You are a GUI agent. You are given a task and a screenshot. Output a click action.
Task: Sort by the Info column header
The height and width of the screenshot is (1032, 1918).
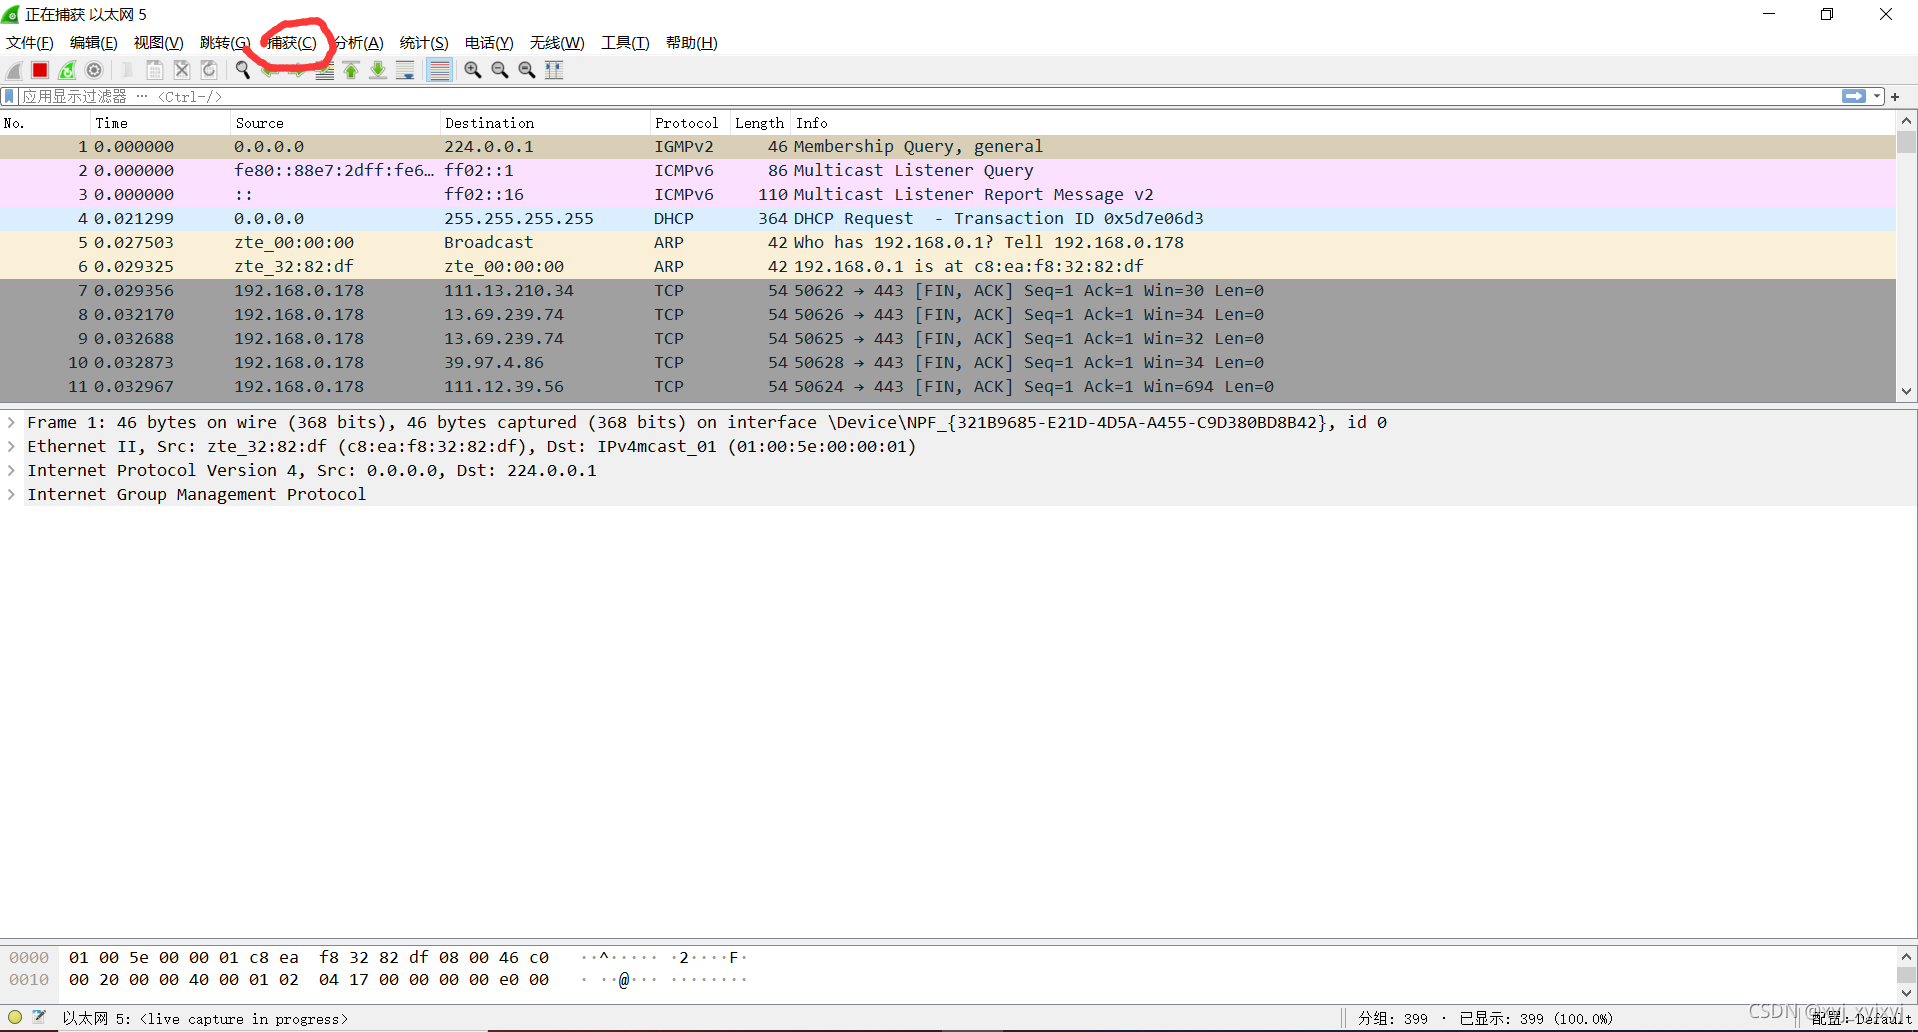(x=1343, y=123)
